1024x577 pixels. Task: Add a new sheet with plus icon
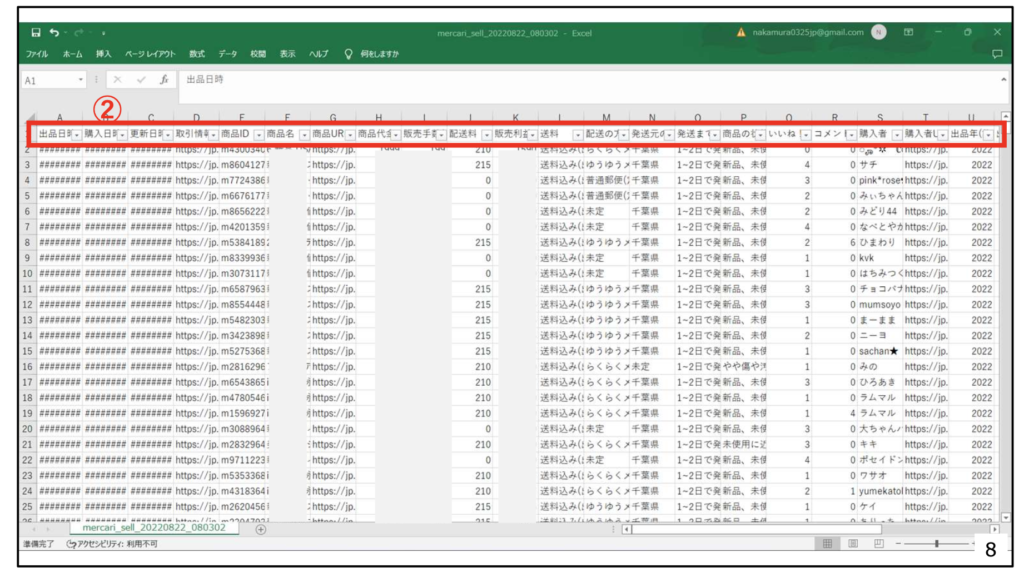(261, 530)
